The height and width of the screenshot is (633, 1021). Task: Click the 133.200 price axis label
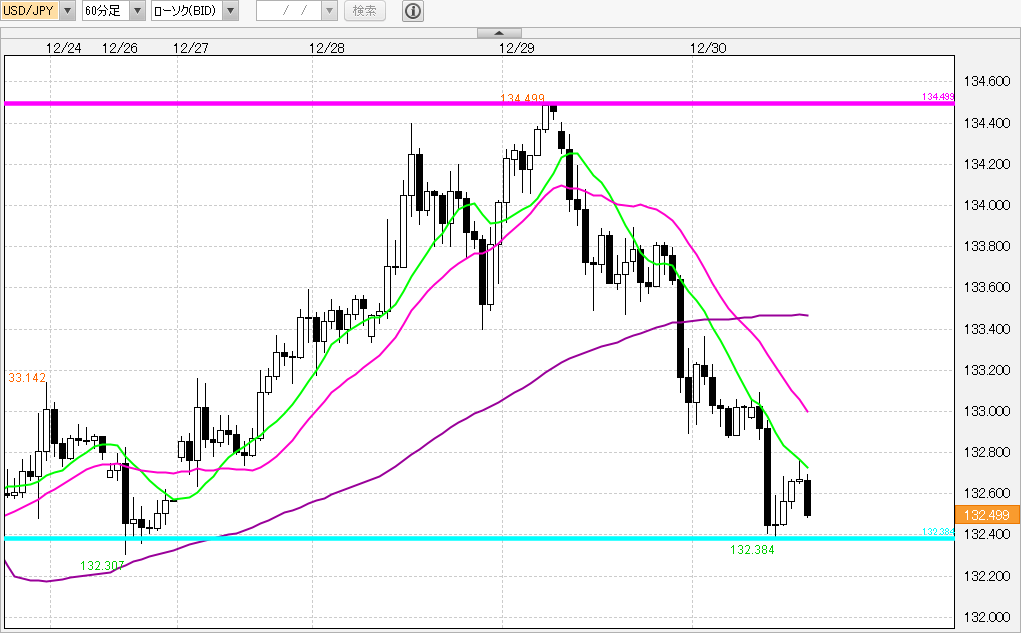coord(987,370)
